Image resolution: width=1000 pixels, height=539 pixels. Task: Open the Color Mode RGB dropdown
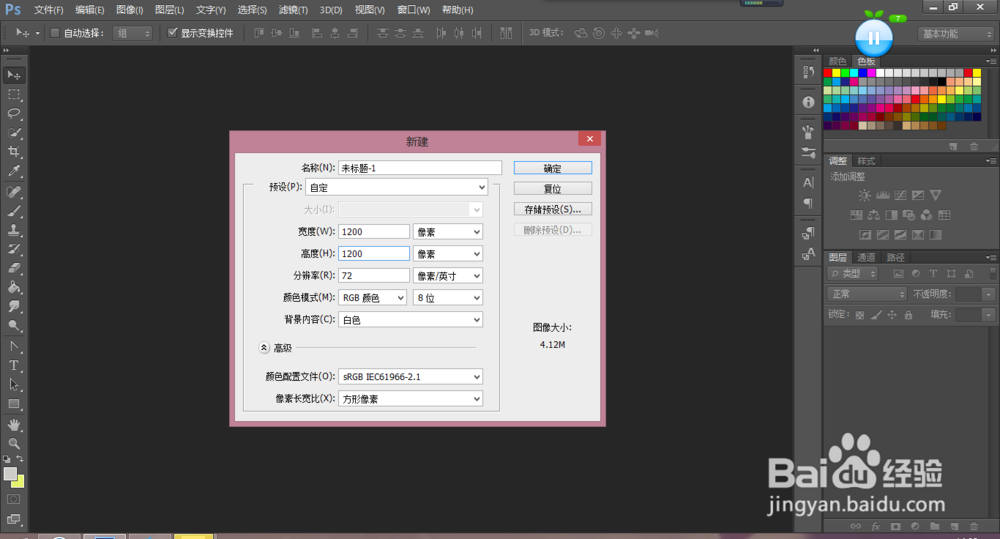372,298
